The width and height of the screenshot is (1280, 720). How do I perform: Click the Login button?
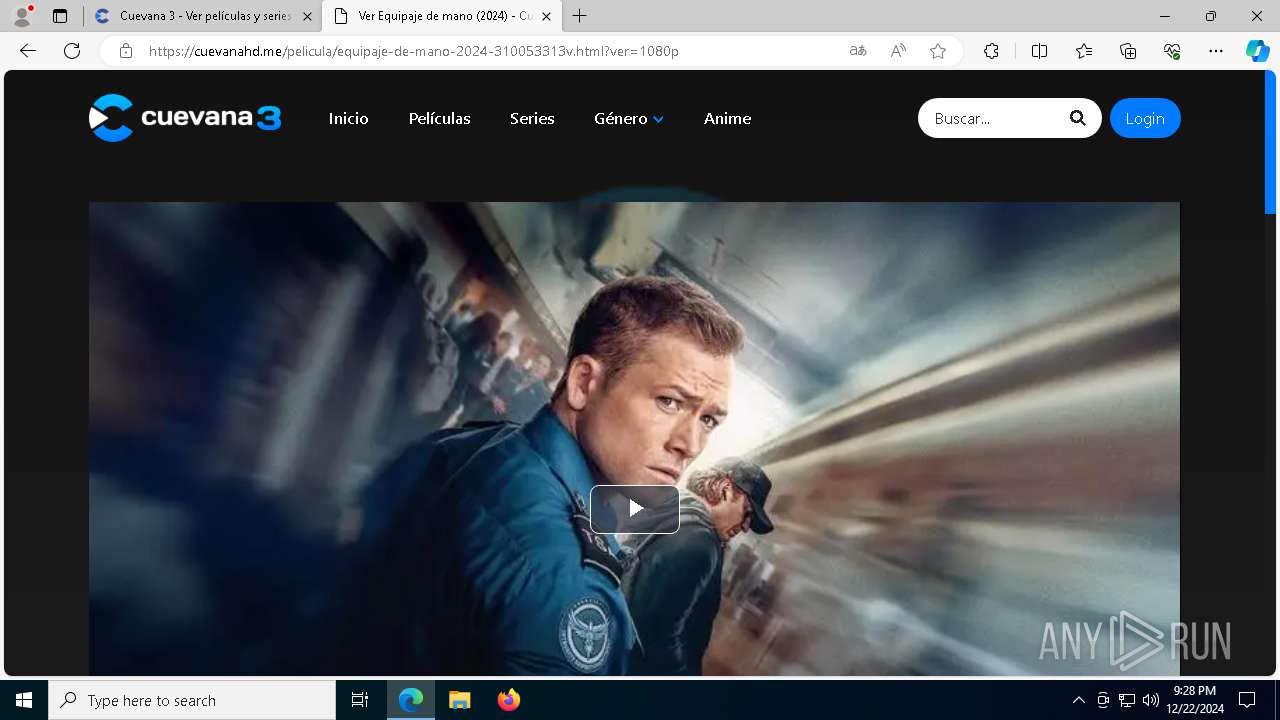click(x=1145, y=118)
